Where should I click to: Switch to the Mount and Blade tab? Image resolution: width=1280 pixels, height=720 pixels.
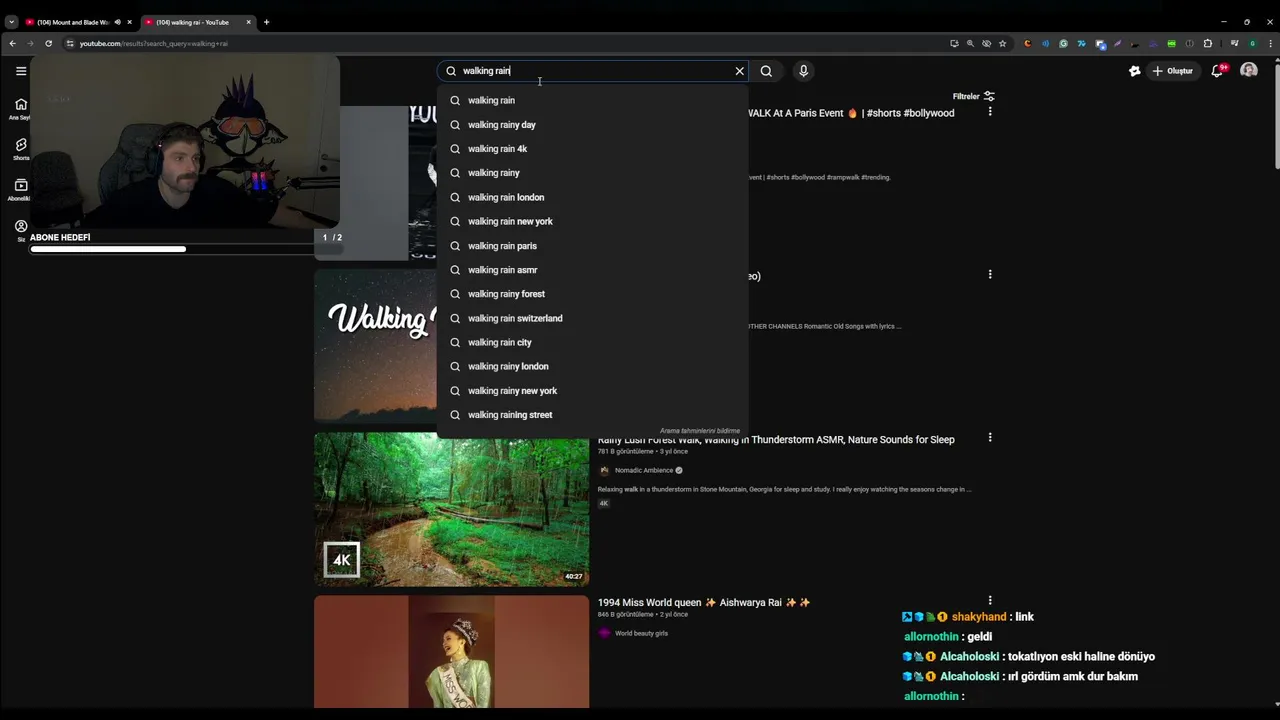point(72,22)
